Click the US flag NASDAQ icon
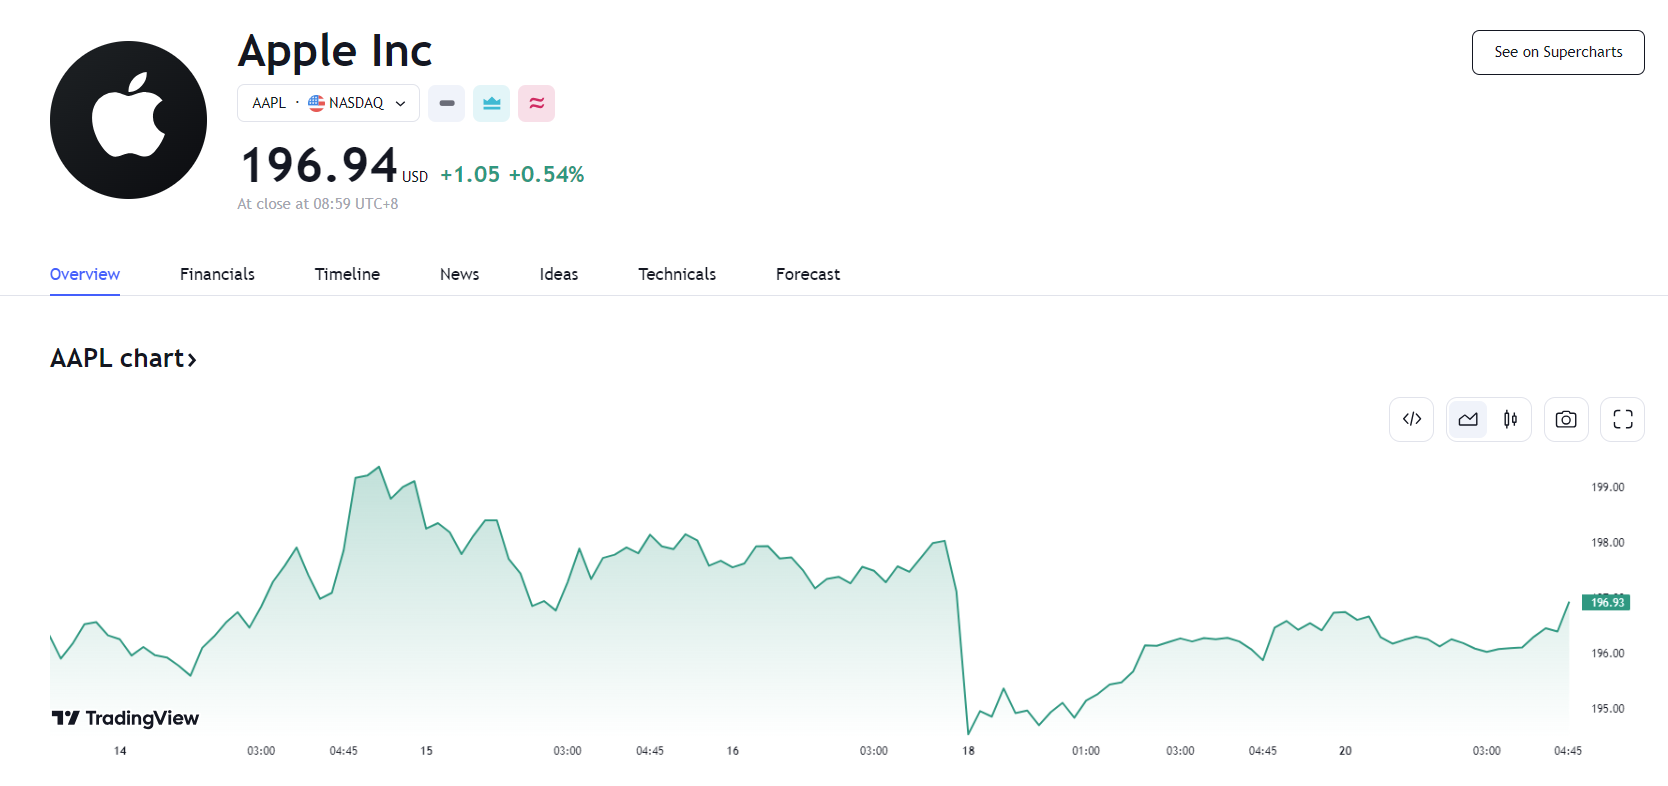This screenshot has width=1668, height=786. point(316,103)
